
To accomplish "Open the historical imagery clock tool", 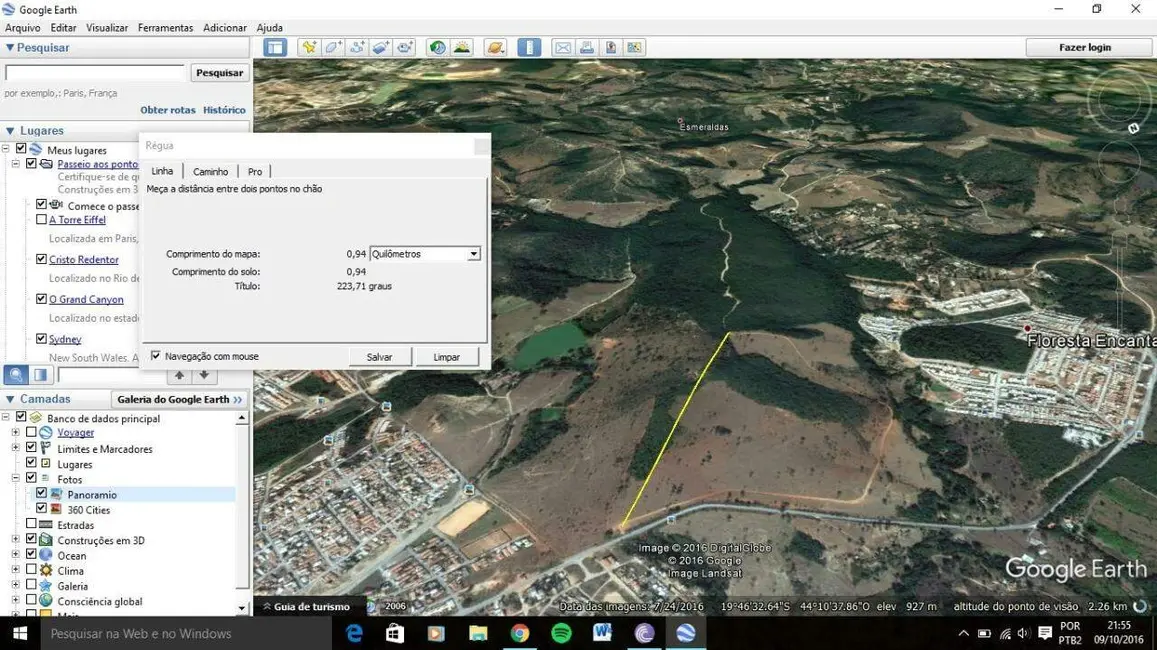I will (x=437, y=47).
